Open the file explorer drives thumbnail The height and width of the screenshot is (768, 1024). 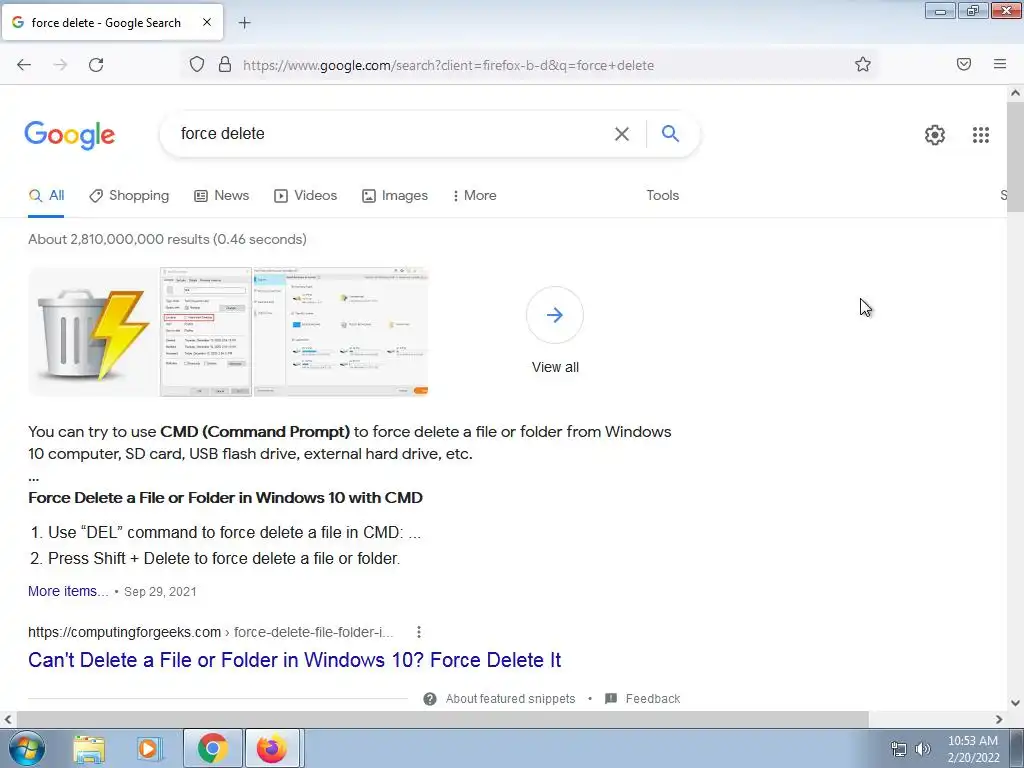point(340,332)
